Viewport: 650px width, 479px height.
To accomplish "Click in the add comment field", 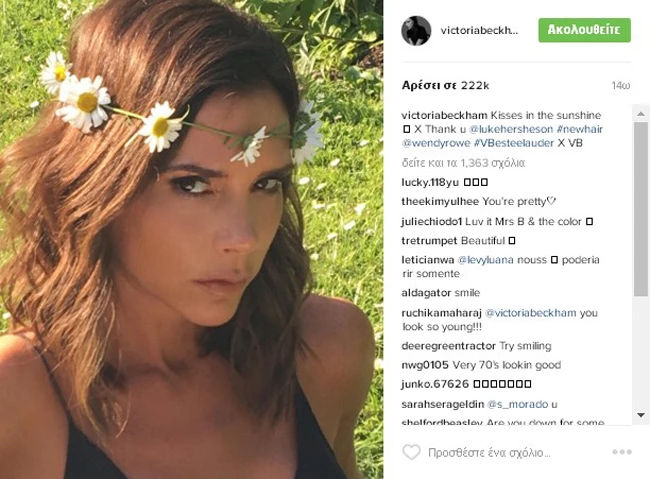I will pyautogui.click(x=489, y=452).
